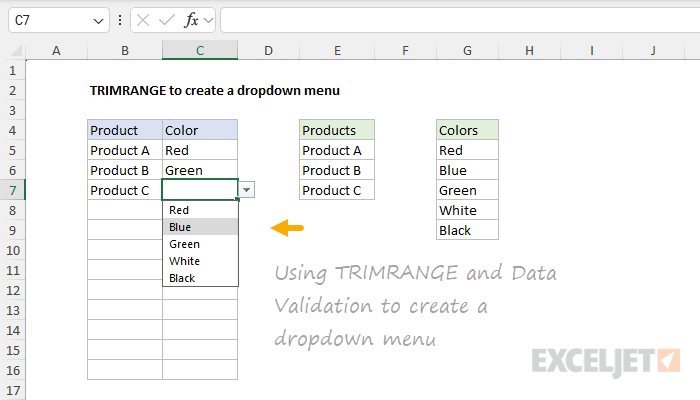Select column I header
This screenshot has width=700, height=400.
tap(592, 50)
